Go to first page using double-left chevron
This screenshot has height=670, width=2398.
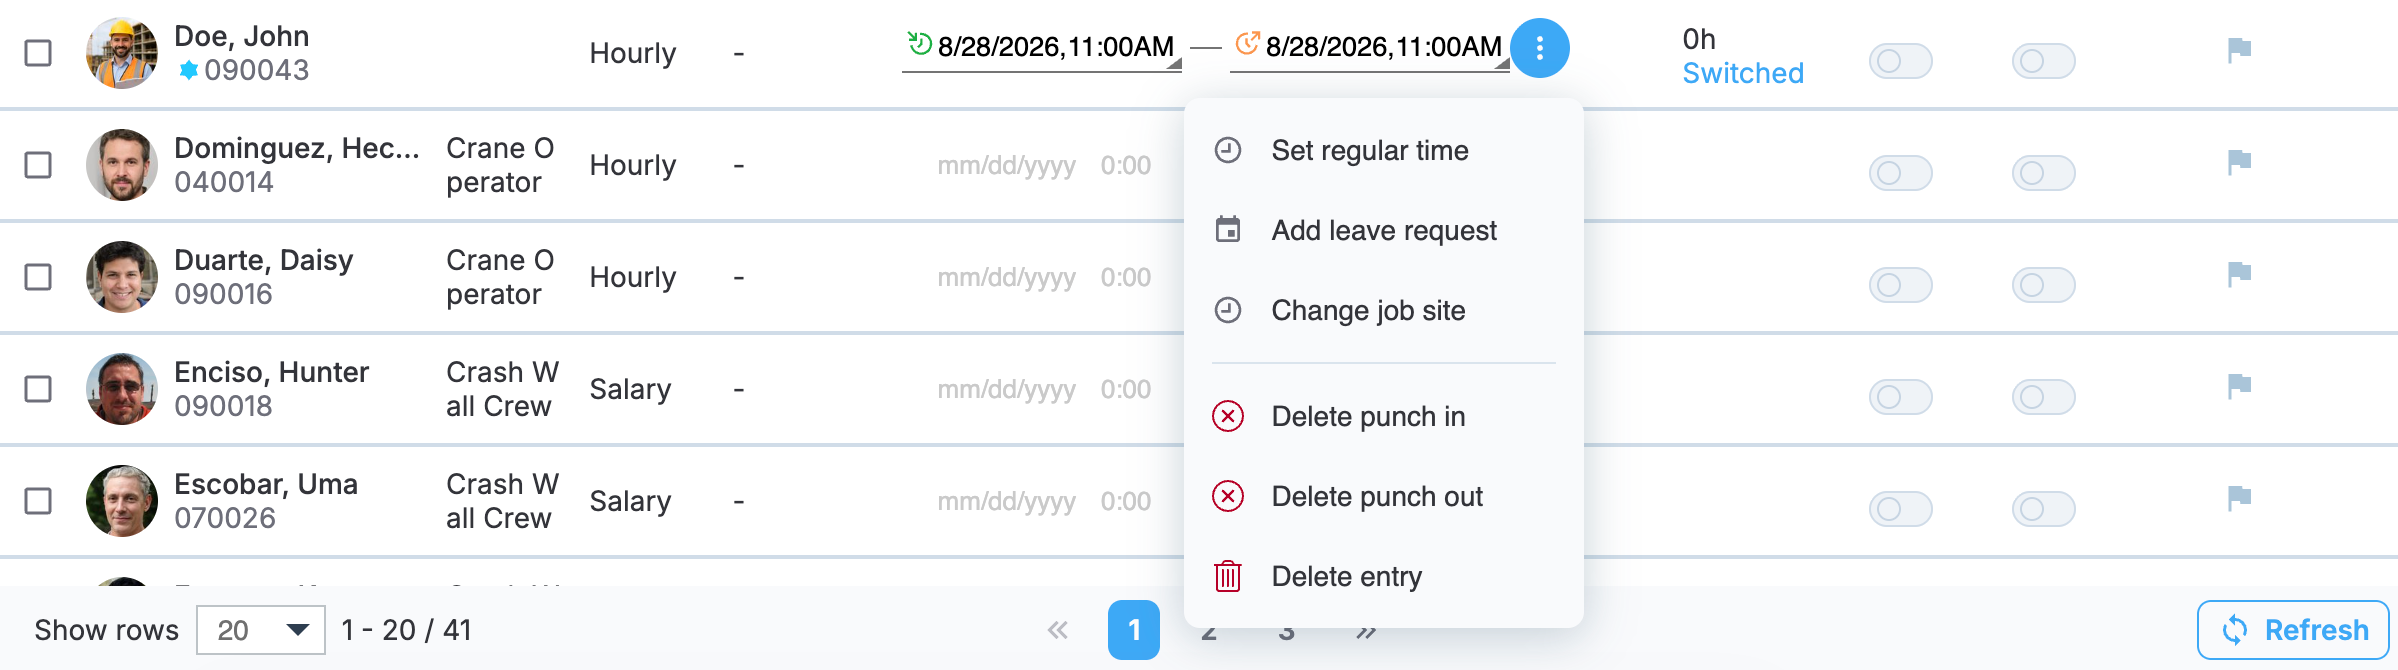(1058, 630)
